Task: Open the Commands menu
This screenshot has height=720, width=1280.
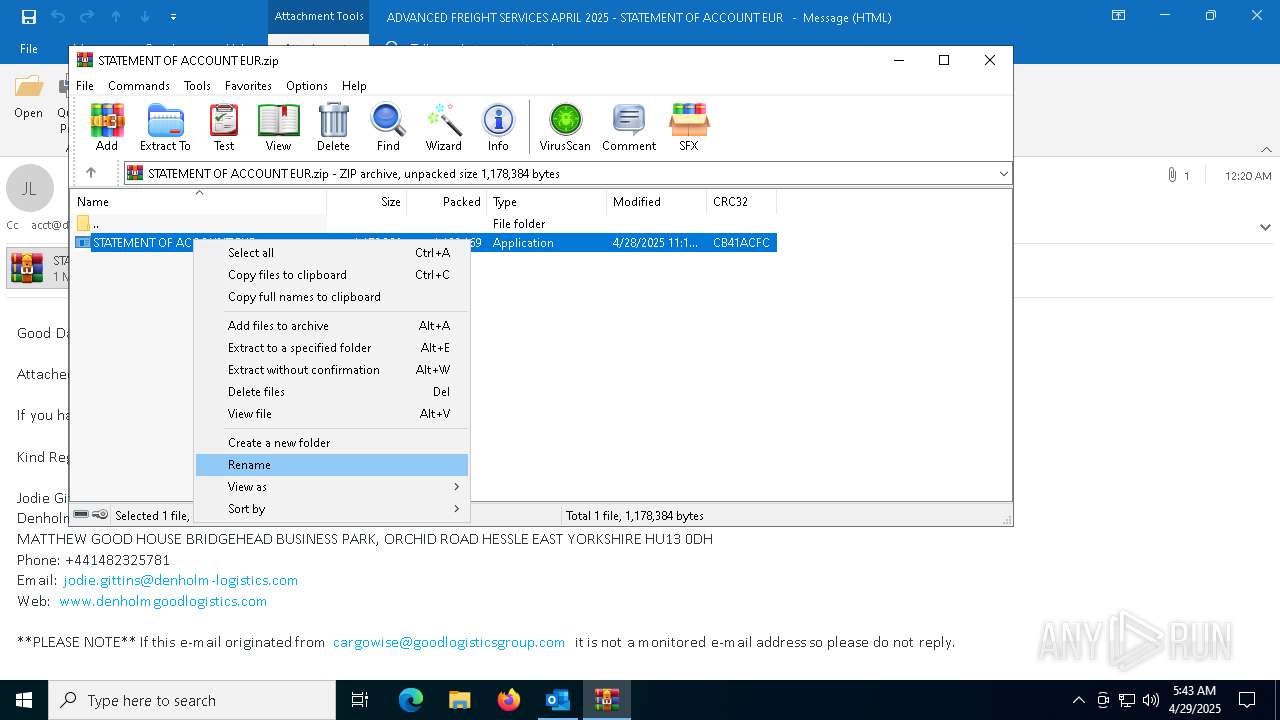Action: [x=139, y=86]
